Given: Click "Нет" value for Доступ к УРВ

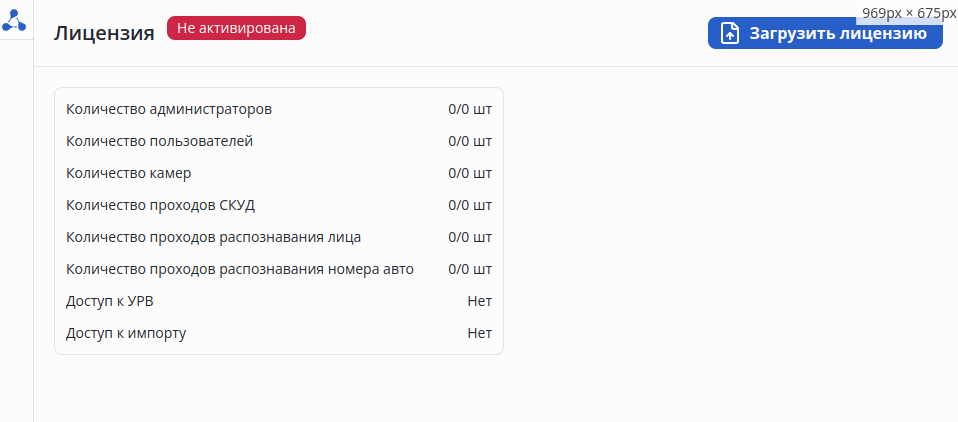Looking at the screenshot, I should tap(479, 301).
